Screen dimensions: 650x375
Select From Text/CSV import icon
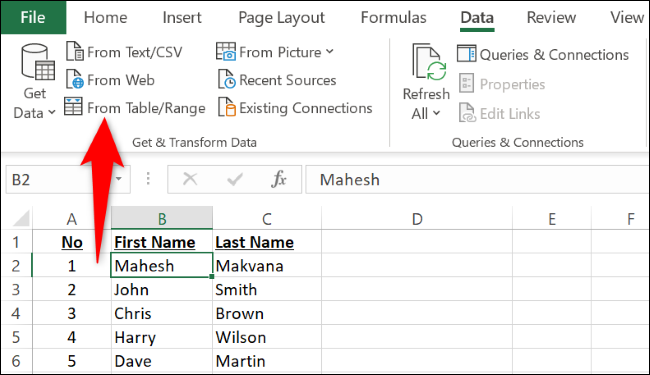pyautogui.click(x=75, y=52)
